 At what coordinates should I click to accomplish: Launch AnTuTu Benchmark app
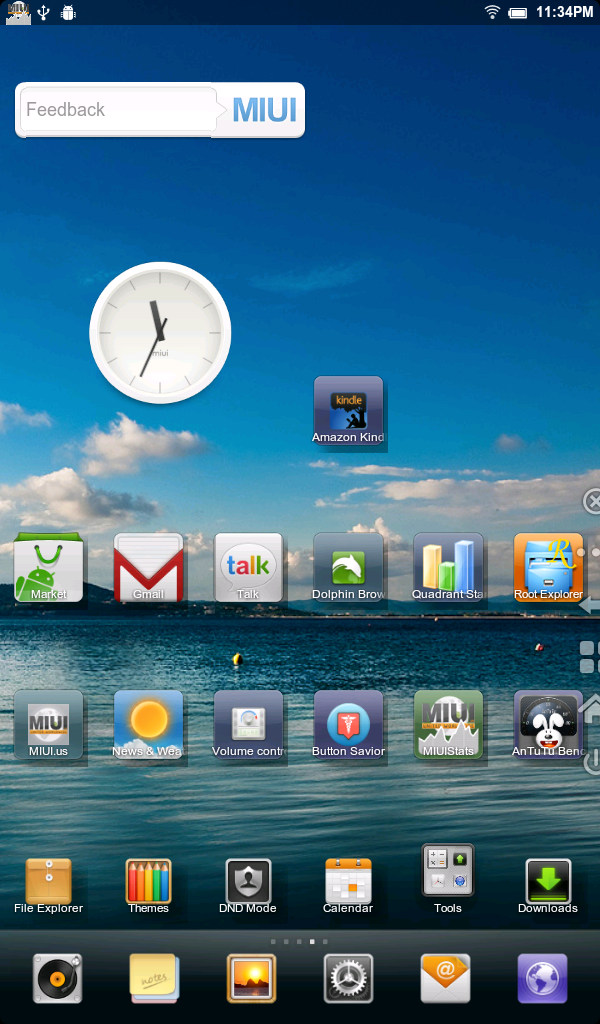[x=548, y=725]
